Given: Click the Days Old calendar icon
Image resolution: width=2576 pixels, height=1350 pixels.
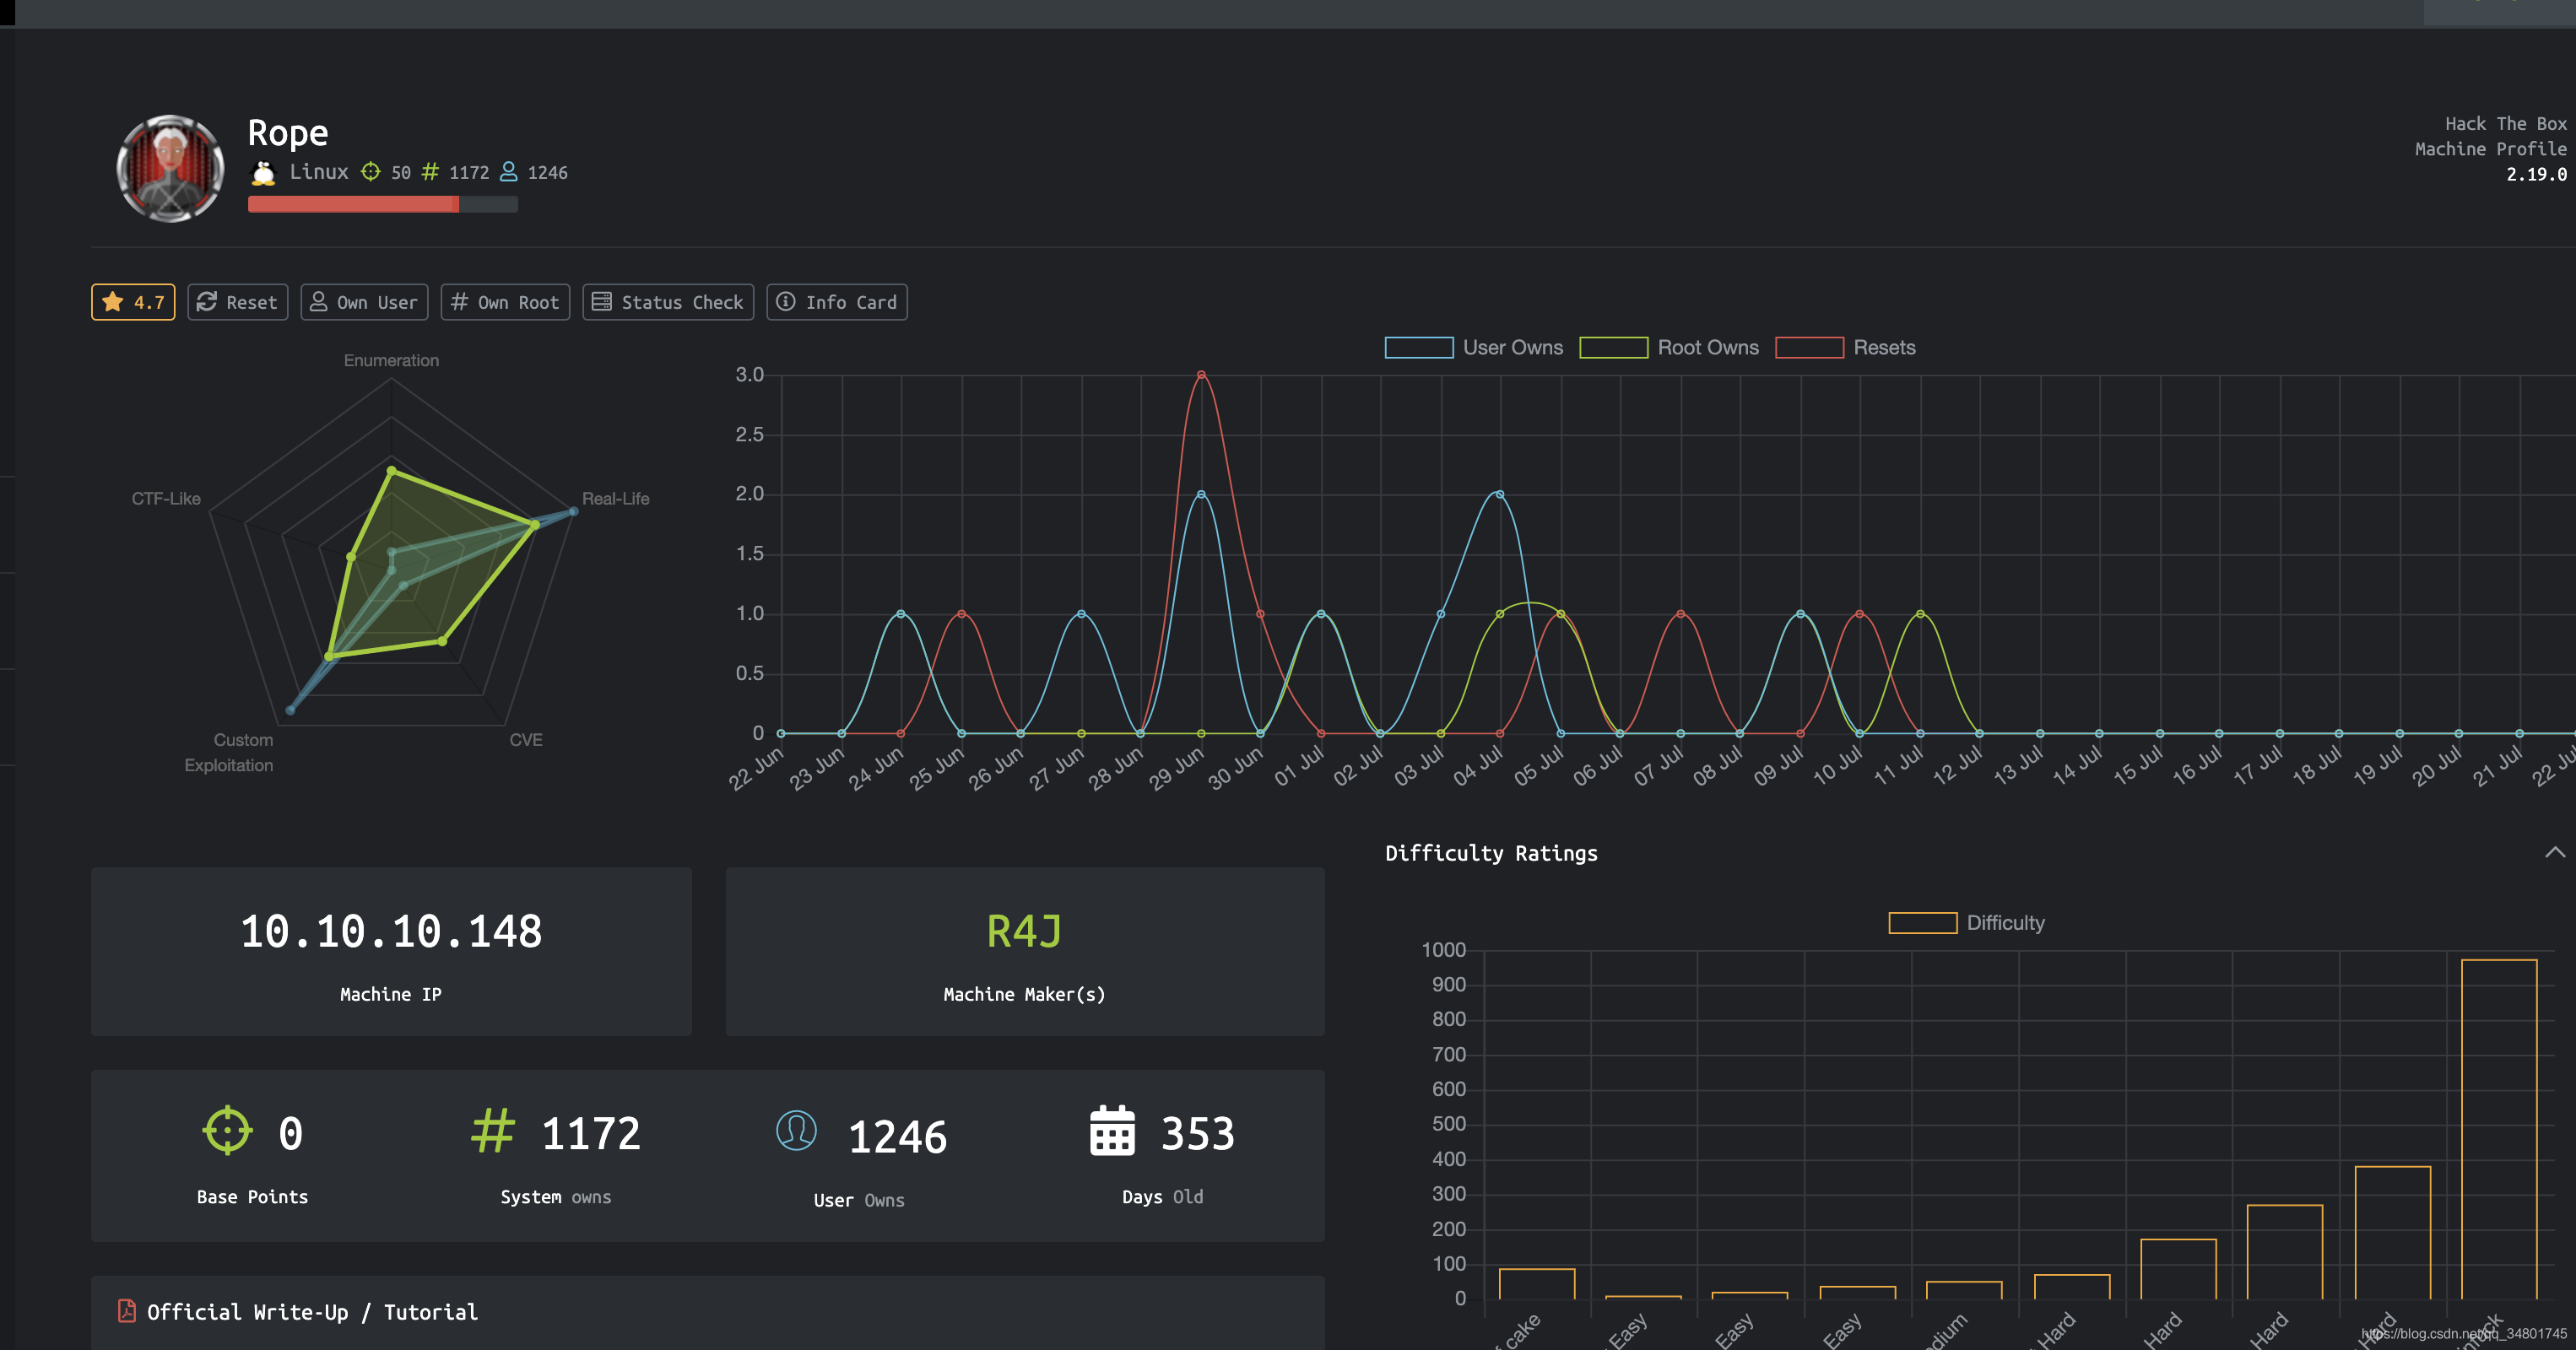Looking at the screenshot, I should (x=1112, y=1131).
